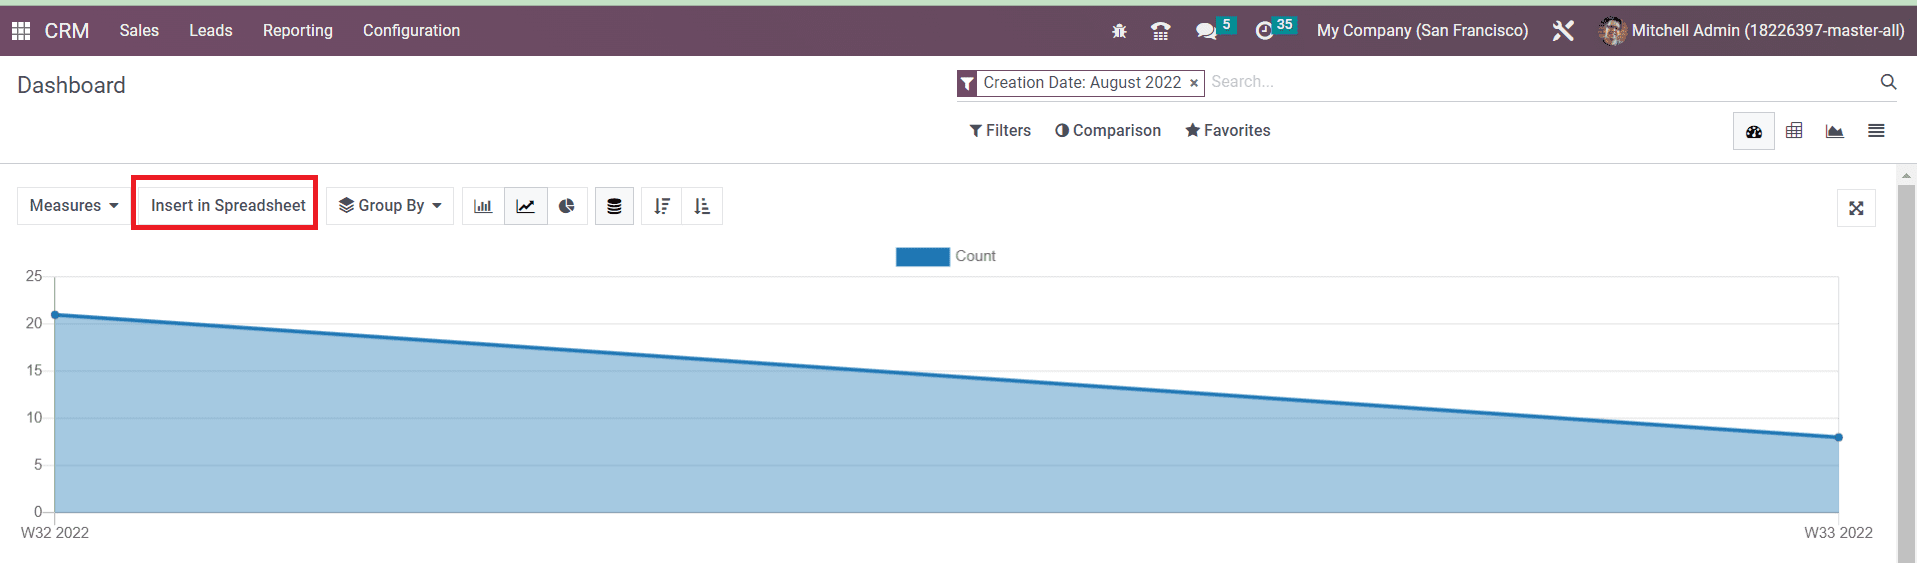Expand graph to full screen
This screenshot has width=1917, height=563.
click(x=1856, y=208)
